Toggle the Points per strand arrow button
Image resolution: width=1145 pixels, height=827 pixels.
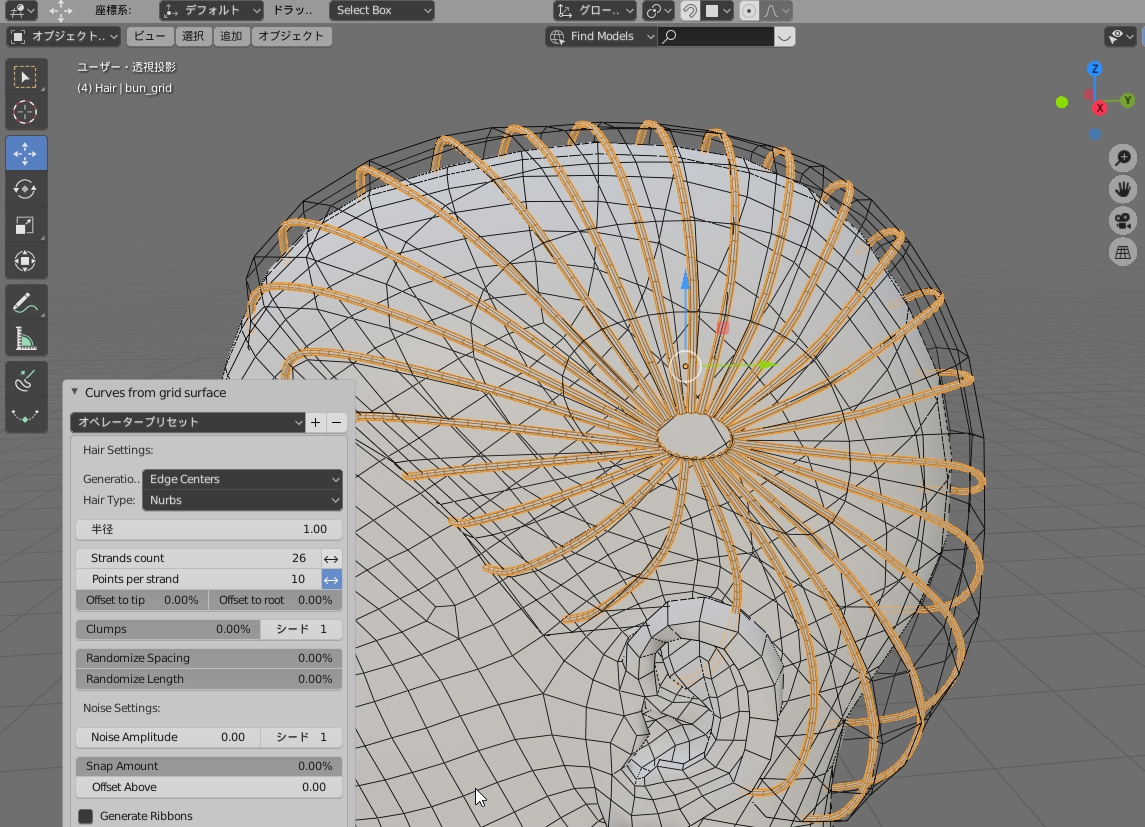point(331,579)
